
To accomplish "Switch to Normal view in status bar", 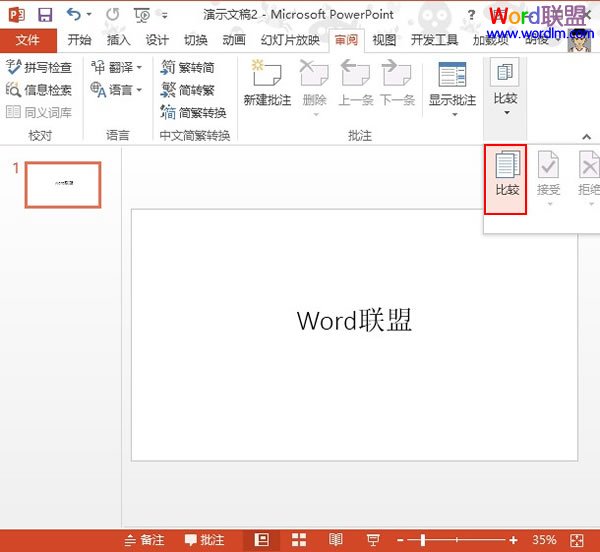I will [262, 540].
